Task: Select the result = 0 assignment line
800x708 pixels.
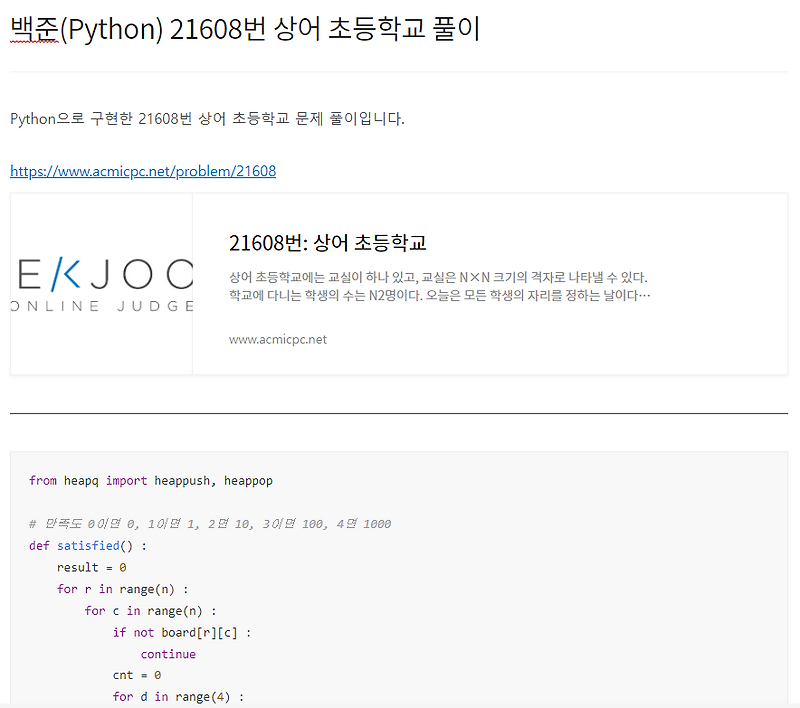Action: [x=93, y=567]
